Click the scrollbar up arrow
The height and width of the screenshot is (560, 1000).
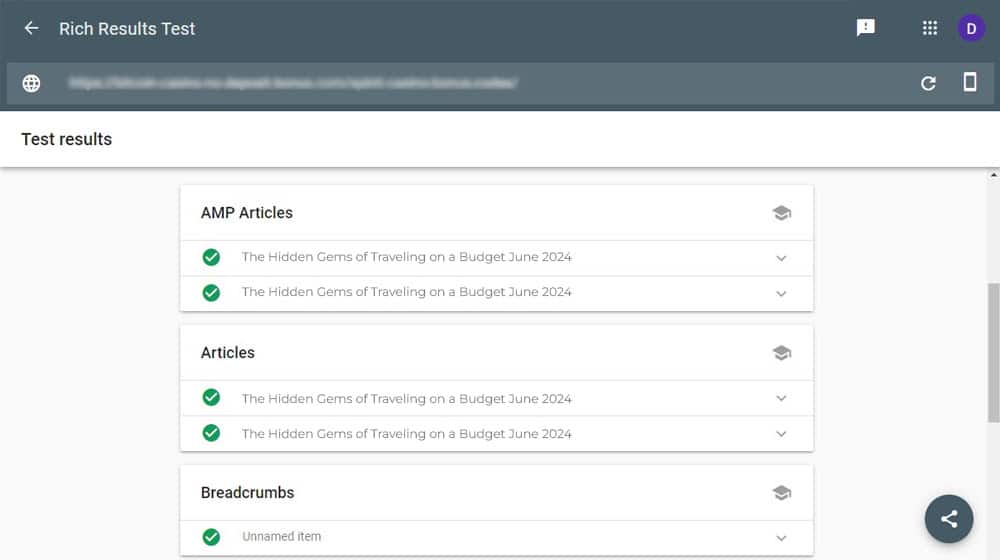point(994,175)
